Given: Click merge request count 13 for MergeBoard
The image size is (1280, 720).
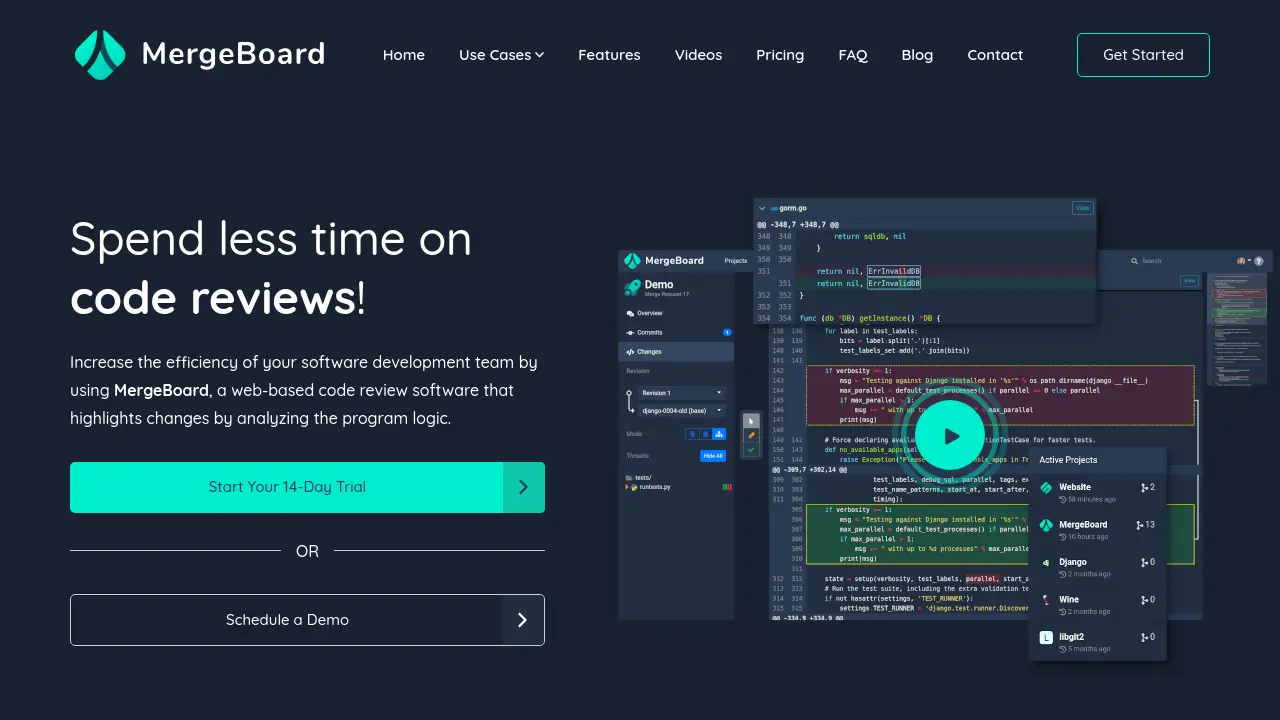Looking at the screenshot, I should point(1145,525).
